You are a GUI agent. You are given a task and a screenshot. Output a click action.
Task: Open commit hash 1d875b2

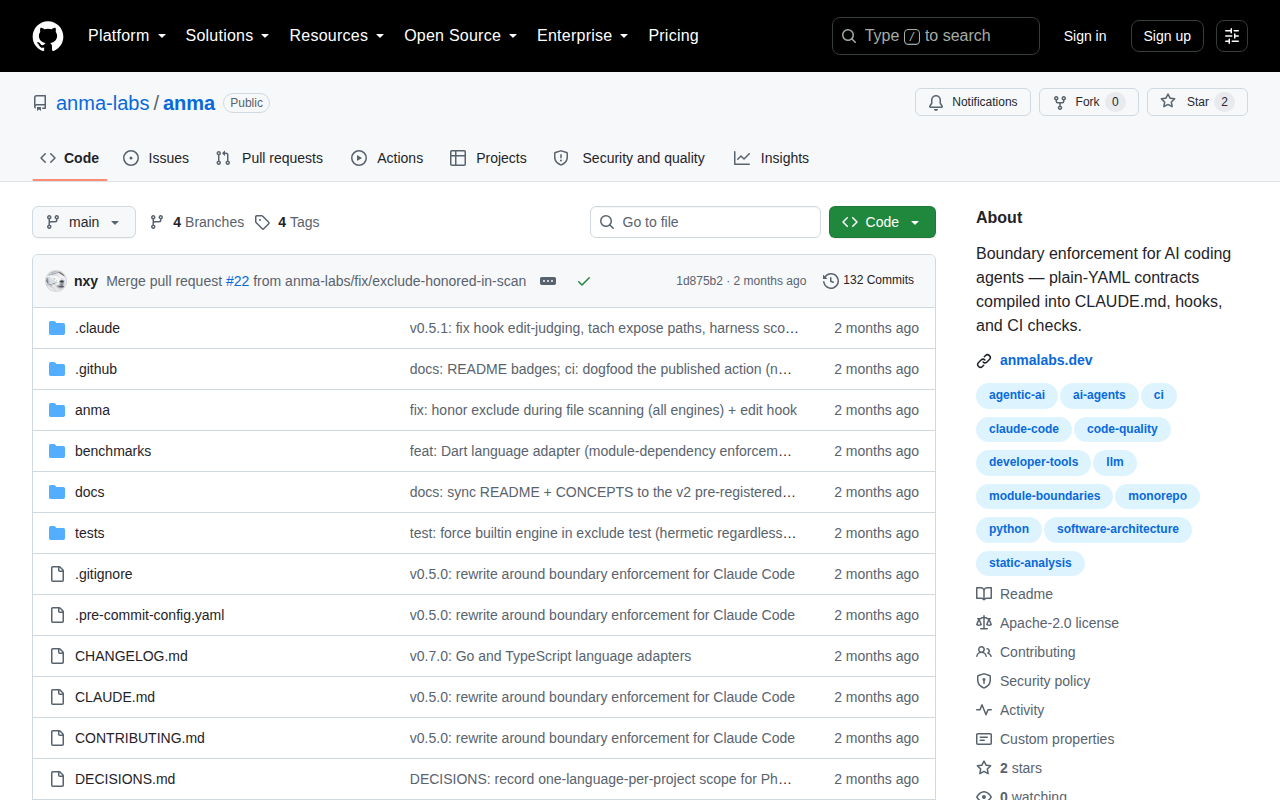pyautogui.click(x=699, y=281)
